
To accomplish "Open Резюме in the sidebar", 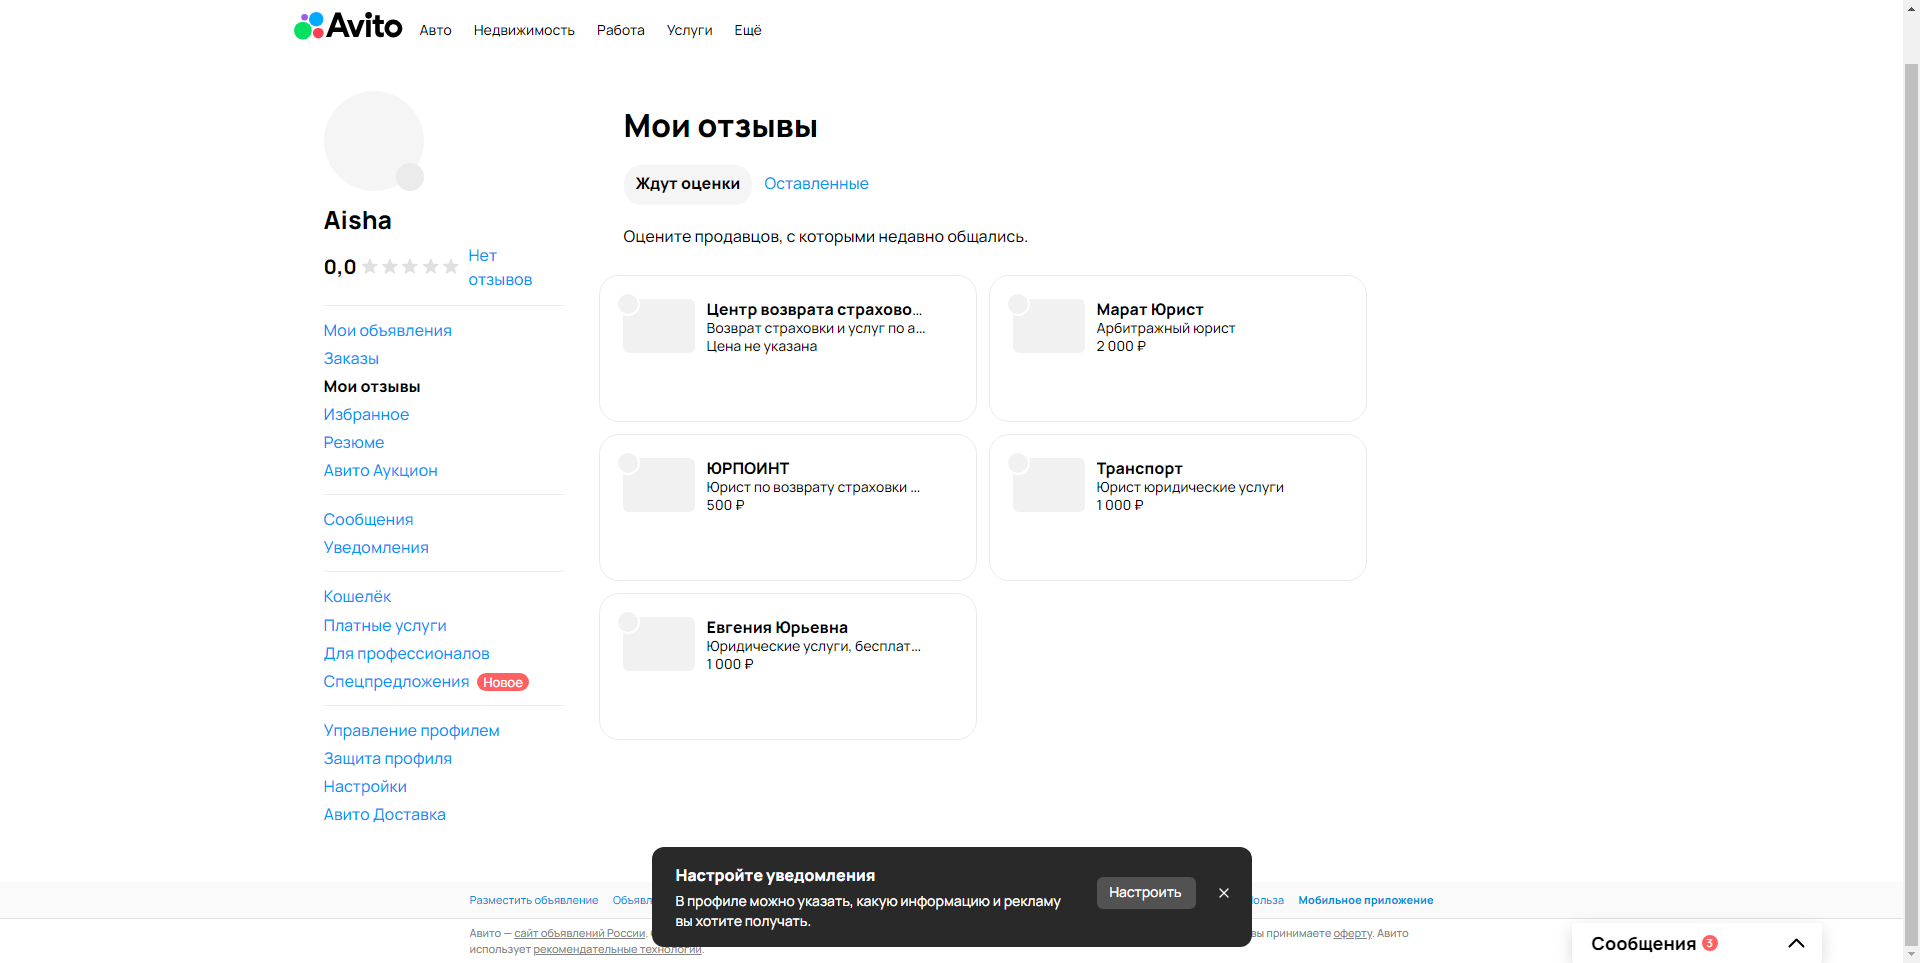I will pyautogui.click(x=353, y=443).
